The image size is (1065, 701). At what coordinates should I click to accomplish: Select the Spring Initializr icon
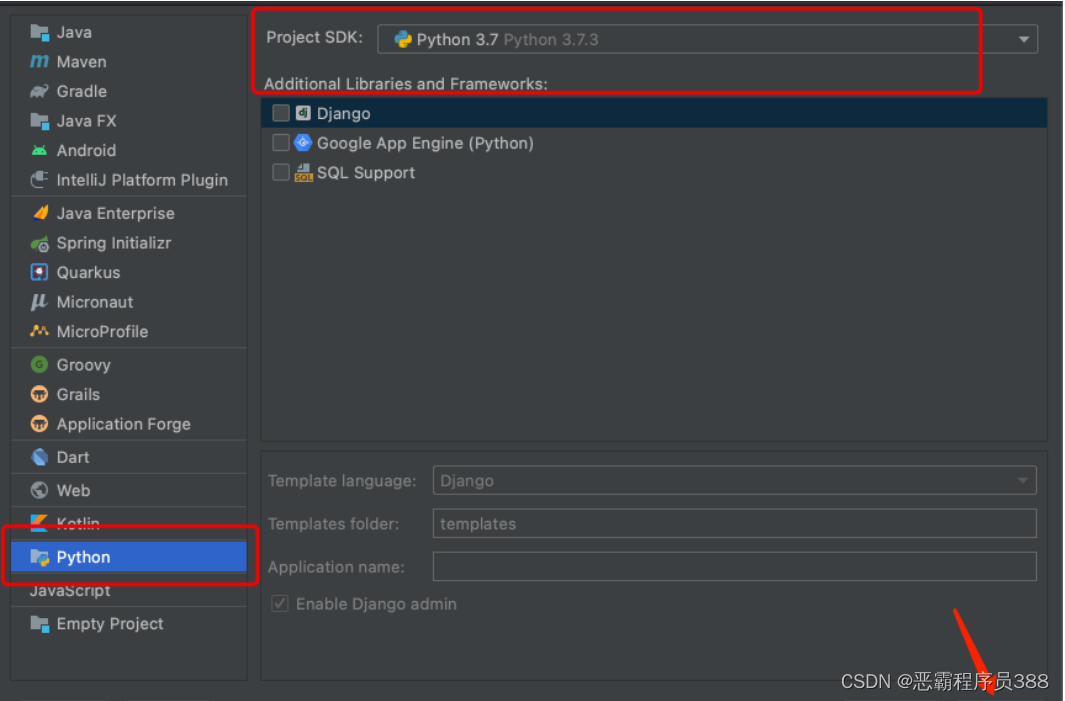click(x=39, y=243)
